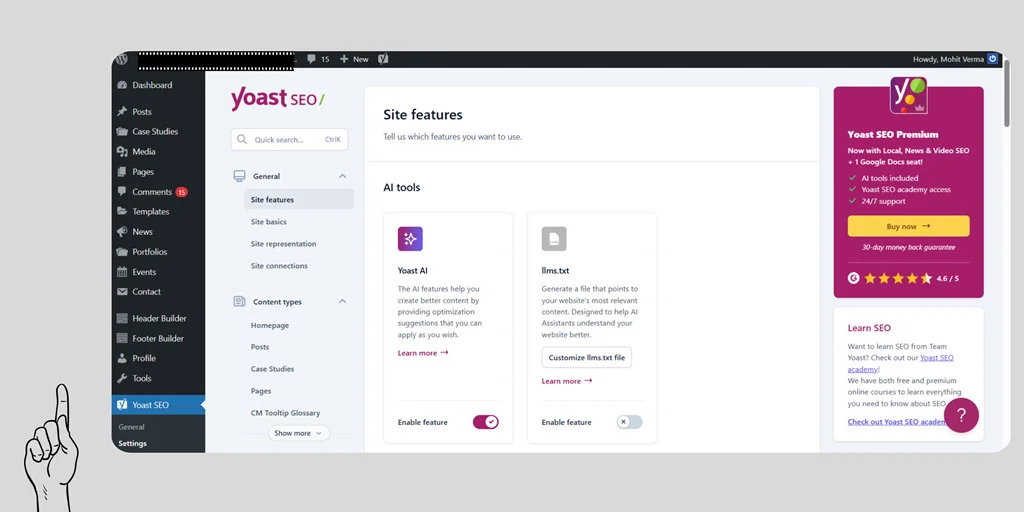Viewport: 1024px width, 512px height.
Task: Expand Show more under content types
Action: 298,433
